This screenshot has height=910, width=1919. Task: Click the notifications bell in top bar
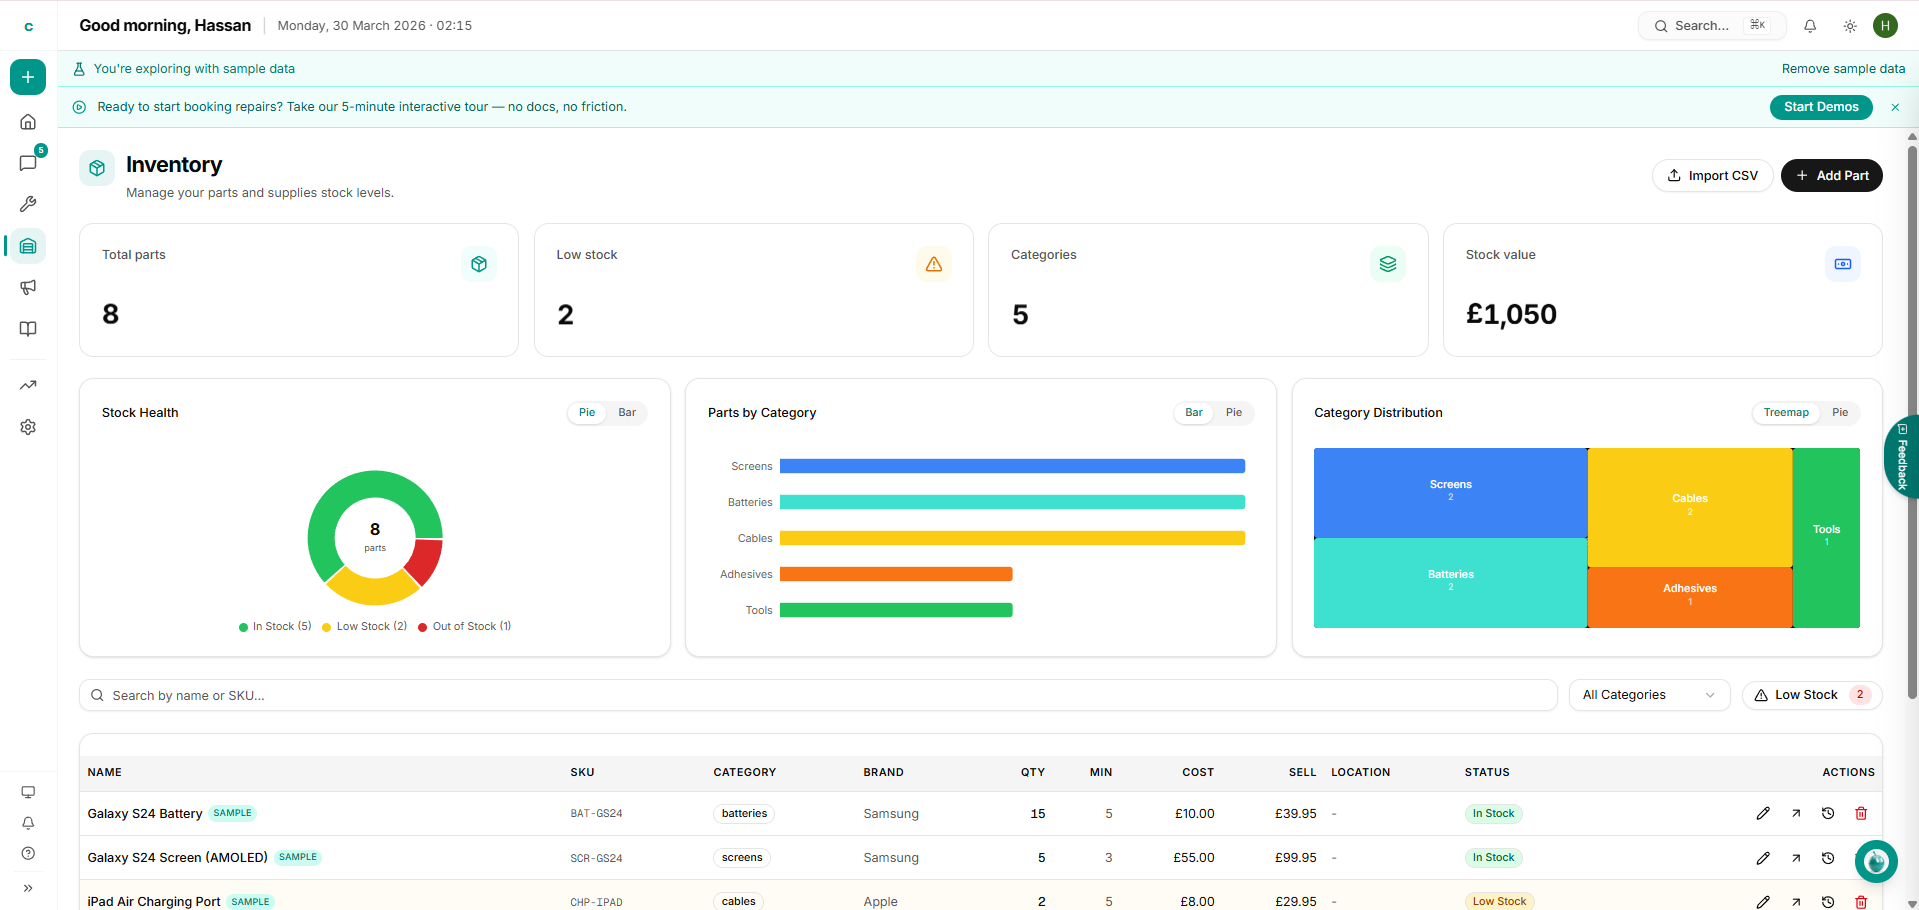(x=1809, y=26)
